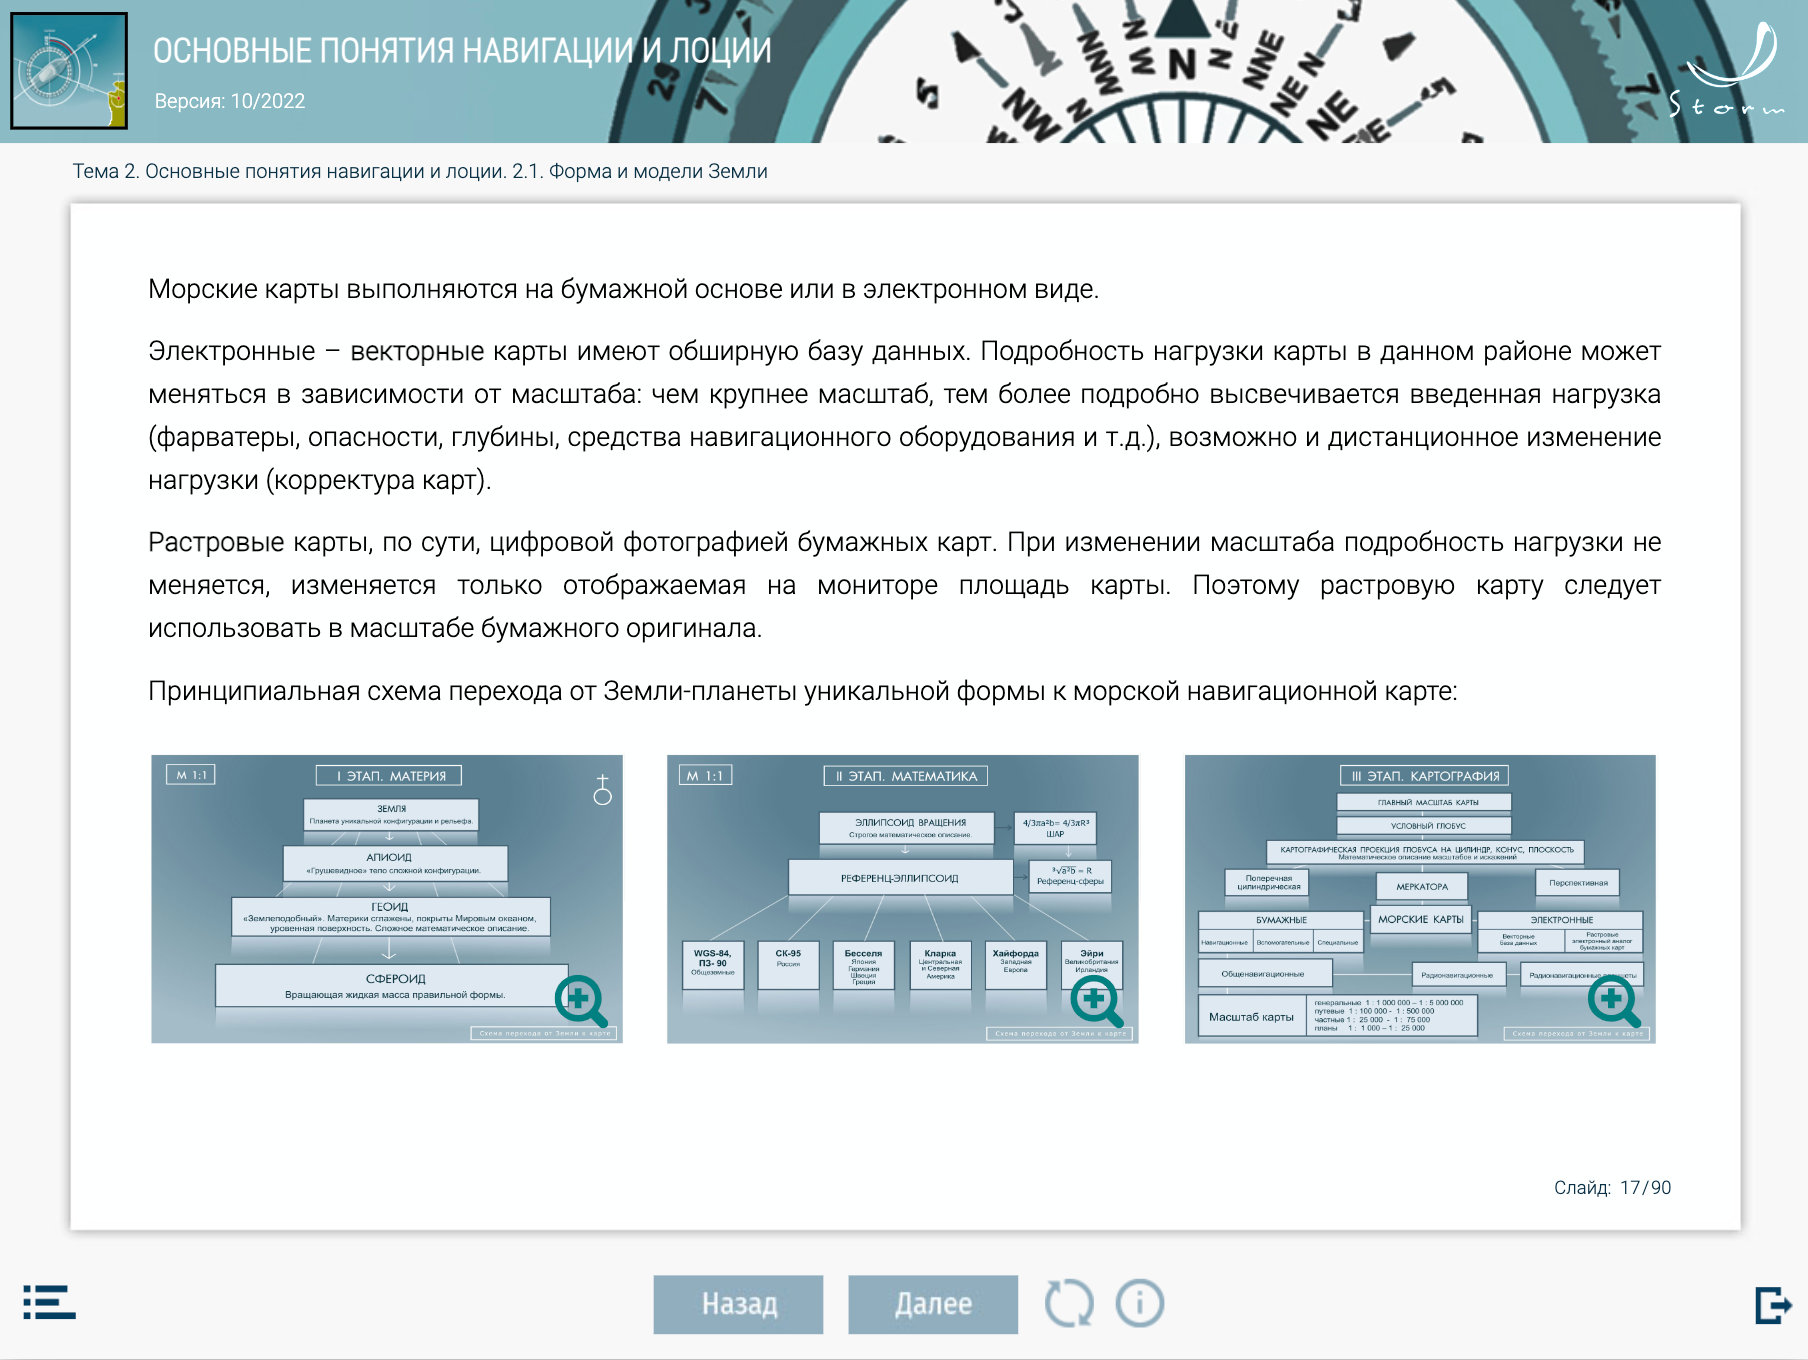Click the Назад button
The height and width of the screenshot is (1360, 1808).
click(x=739, y=1304)
